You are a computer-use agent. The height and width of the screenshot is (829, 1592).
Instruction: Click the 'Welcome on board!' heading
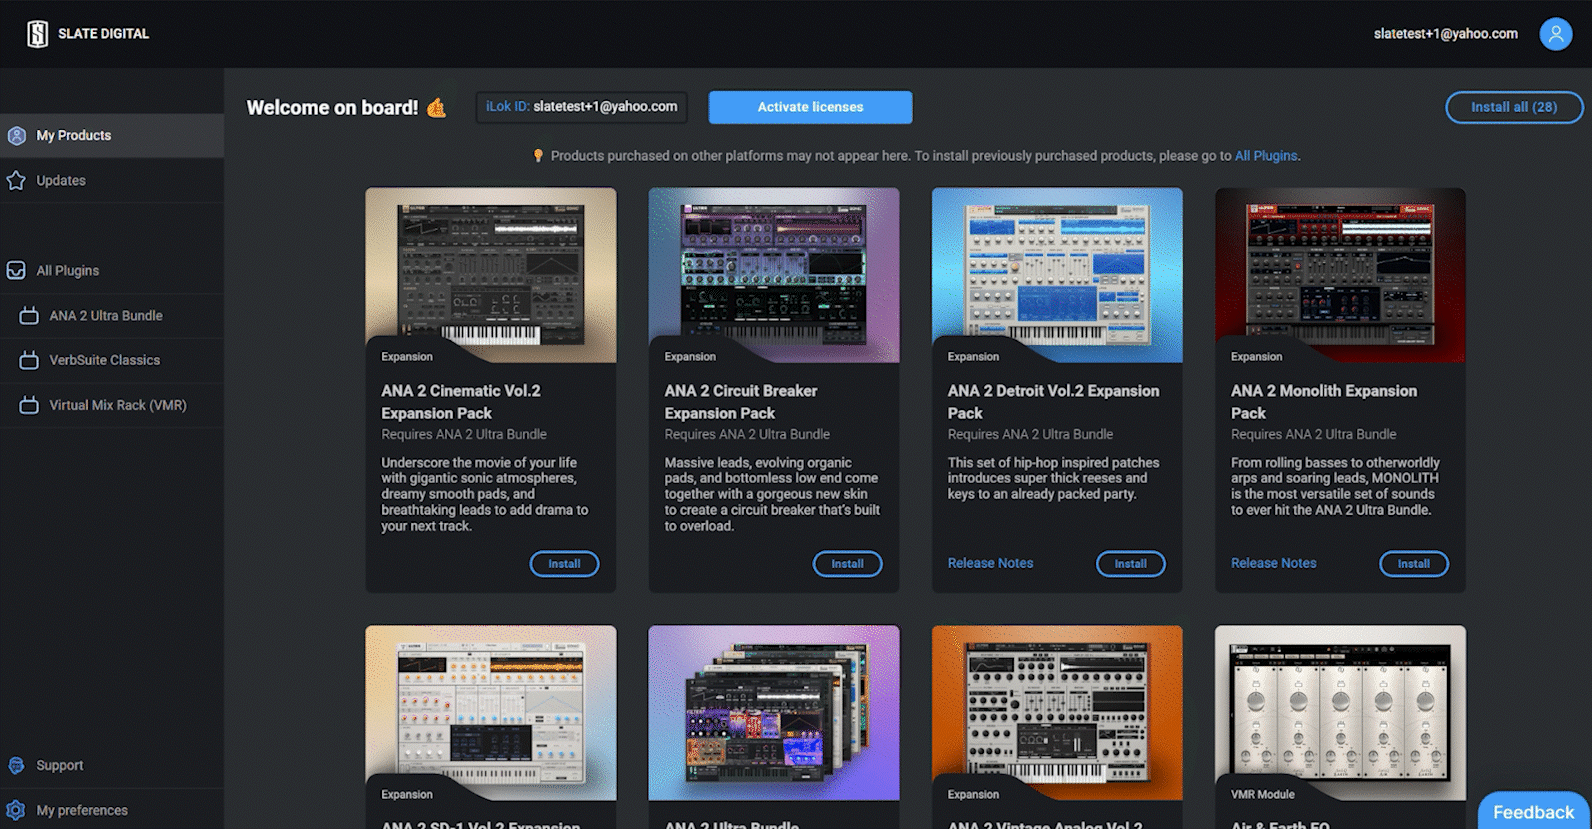(x=332, y=108)
